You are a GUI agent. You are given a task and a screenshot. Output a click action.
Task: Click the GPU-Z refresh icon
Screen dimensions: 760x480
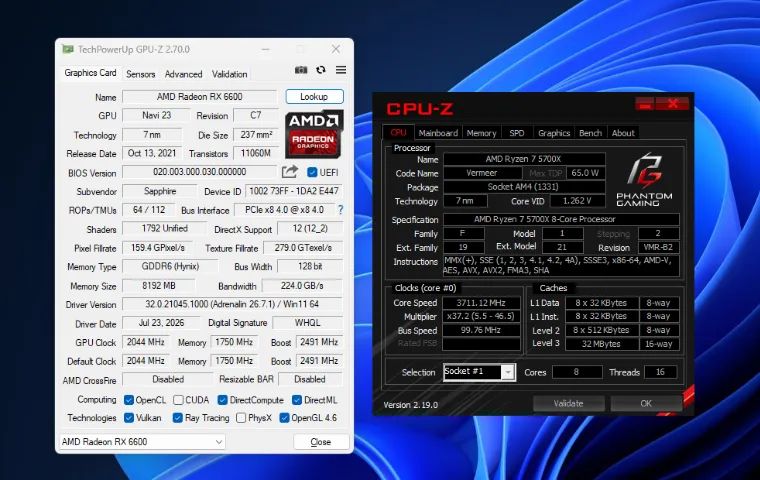321,70
